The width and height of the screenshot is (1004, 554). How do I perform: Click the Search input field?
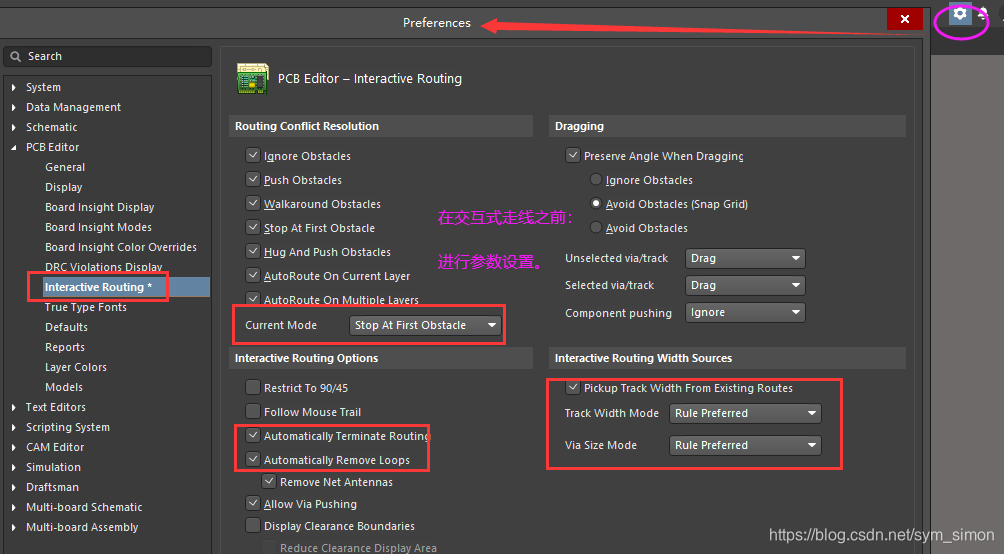115,56
